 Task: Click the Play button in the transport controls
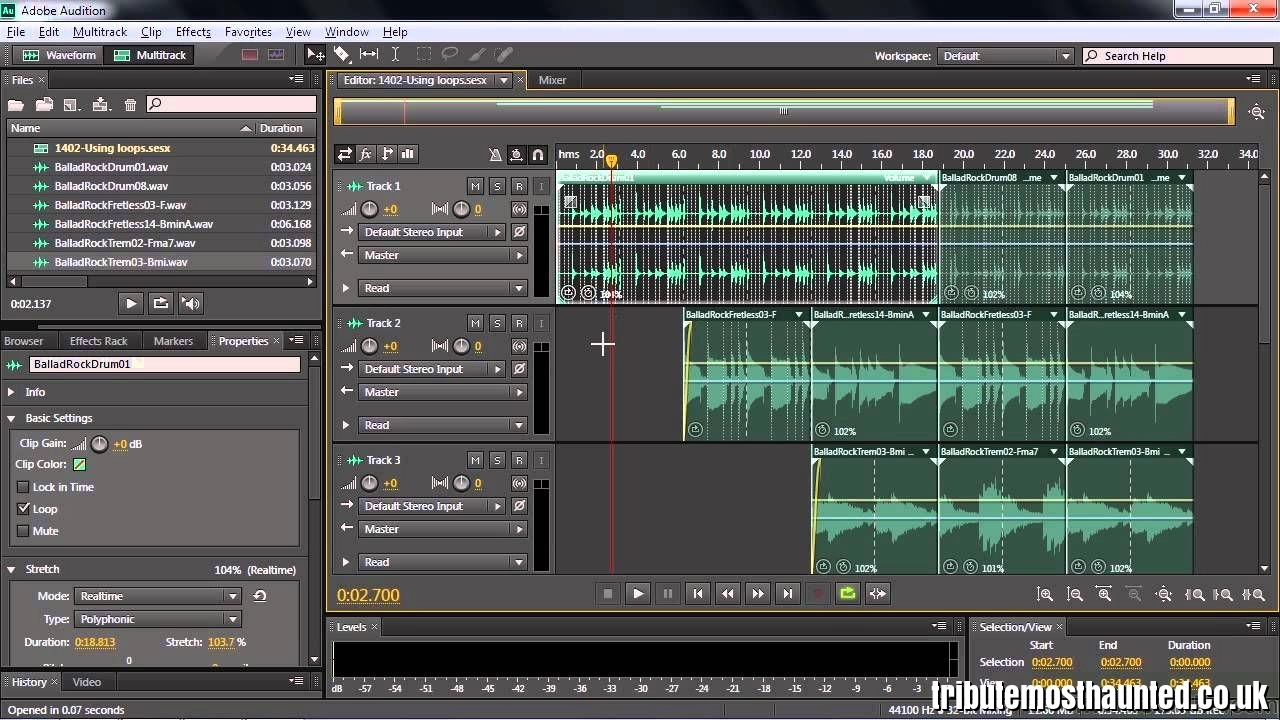(638, 593)
